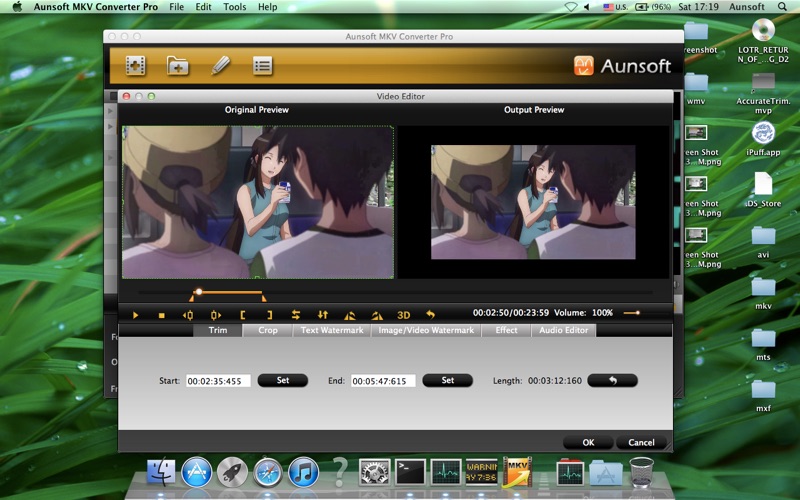Click the right bracket trim end marker icon
Viewport: 800px width, 500px height.
(x=269, y=315)
